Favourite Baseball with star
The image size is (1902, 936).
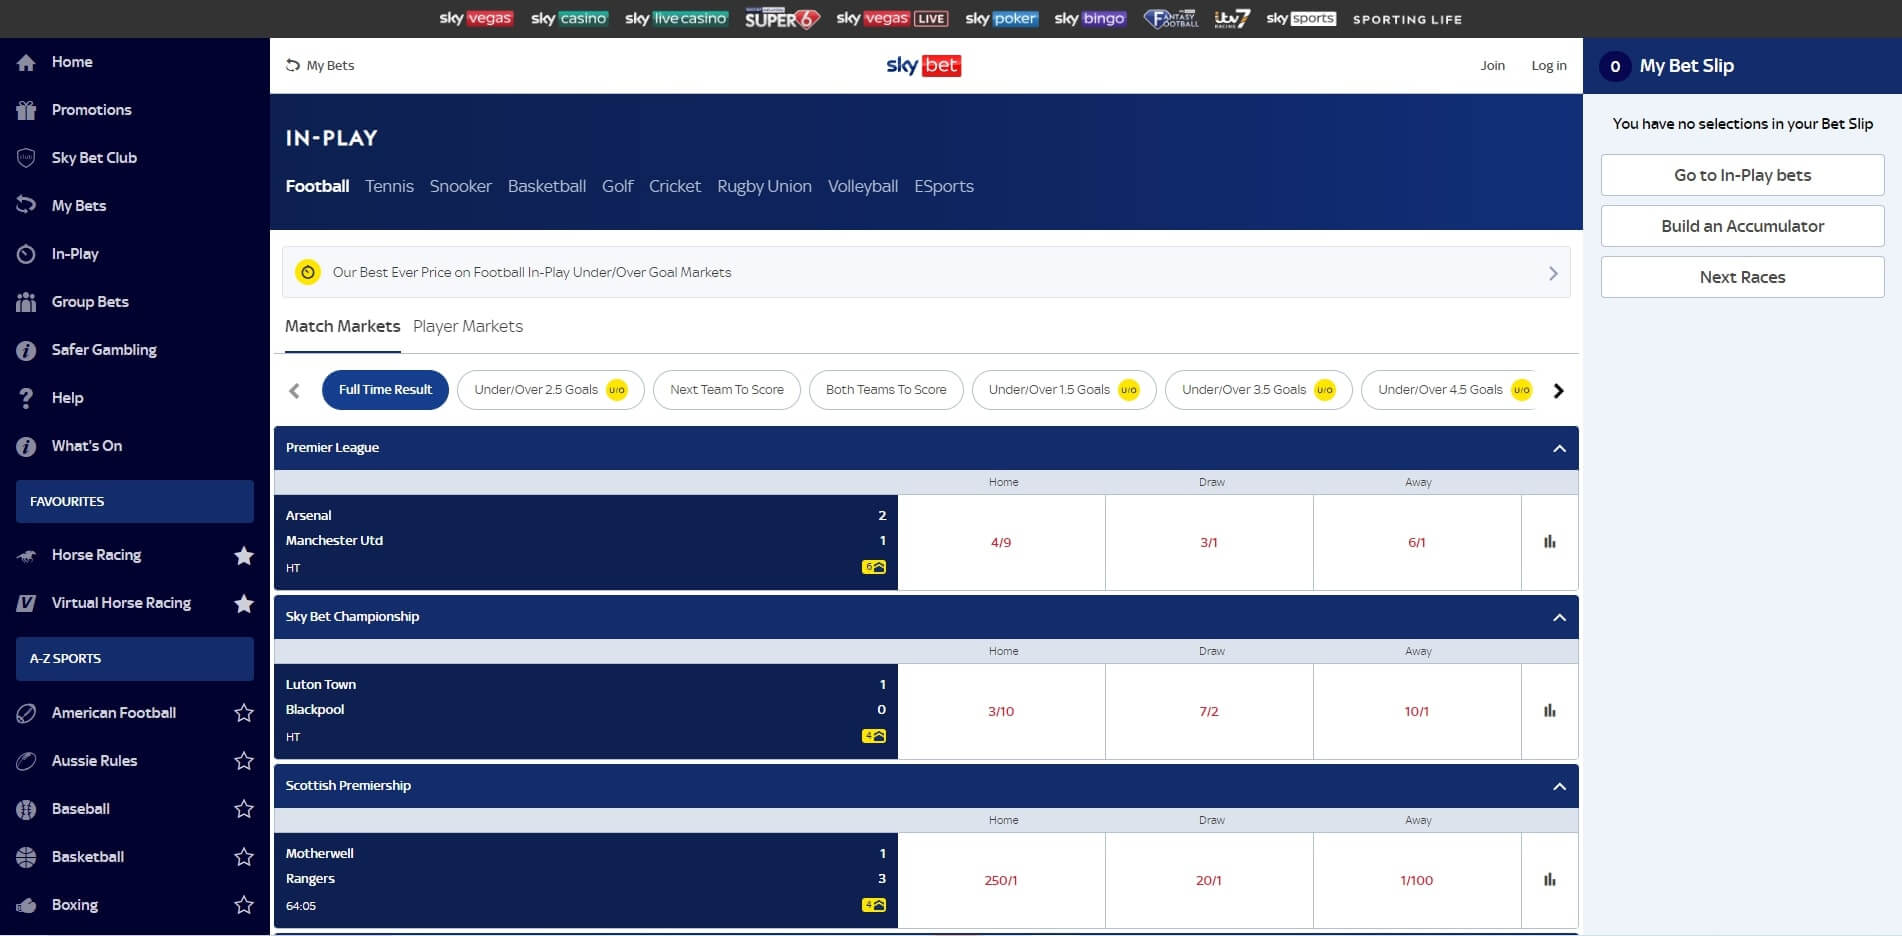(x=243, y=809)
